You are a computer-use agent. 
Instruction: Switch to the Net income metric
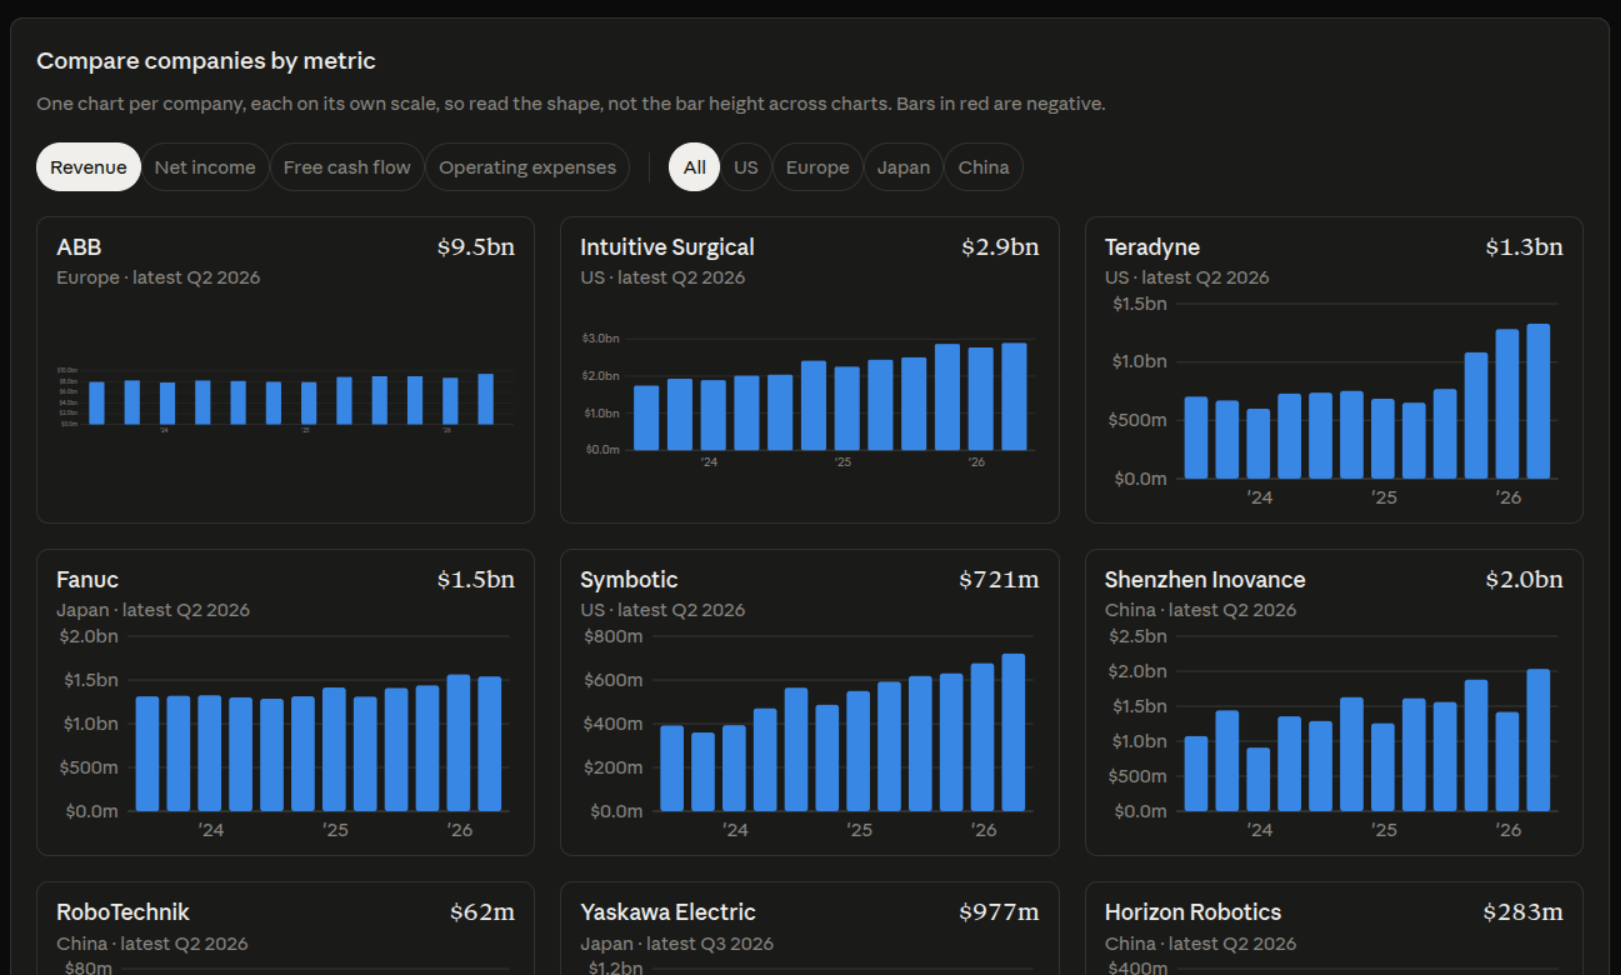205,167
